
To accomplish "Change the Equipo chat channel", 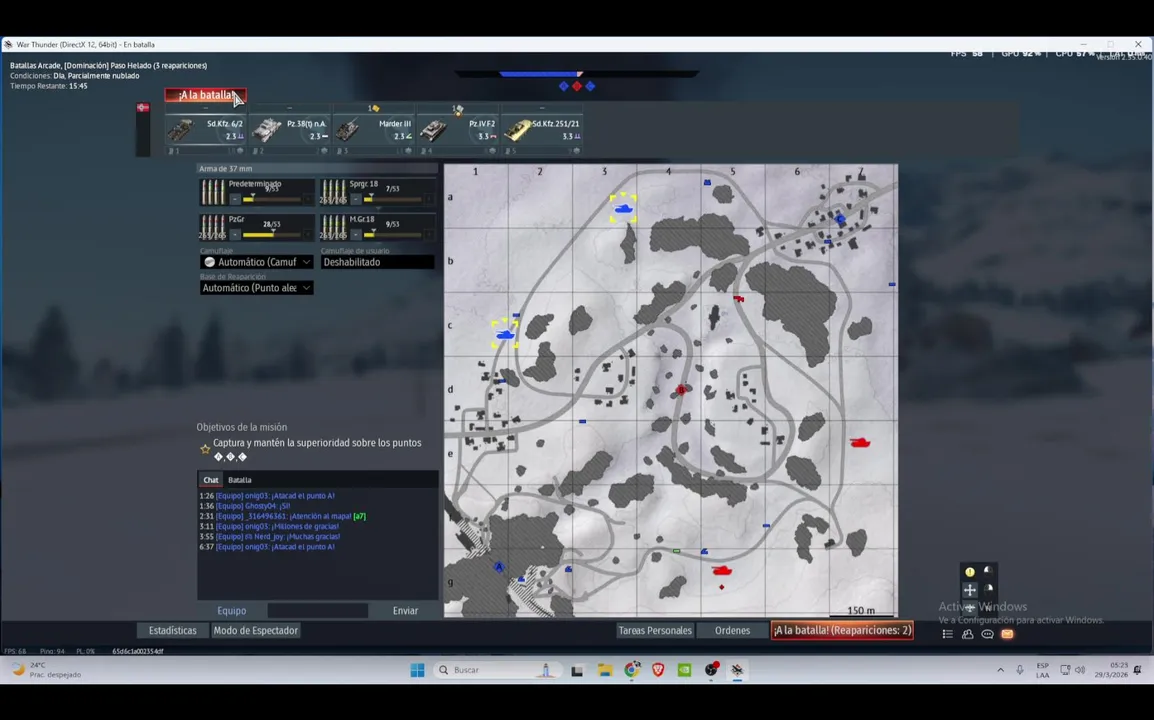I will click(x=231, y=610).
